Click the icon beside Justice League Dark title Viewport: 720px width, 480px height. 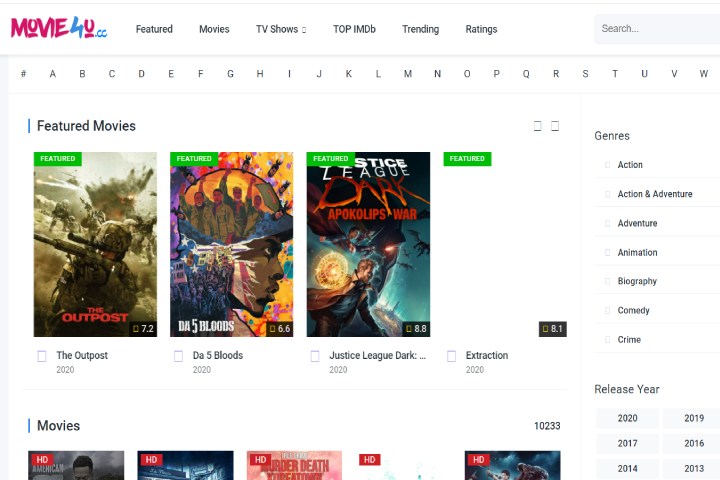[315, 356]
